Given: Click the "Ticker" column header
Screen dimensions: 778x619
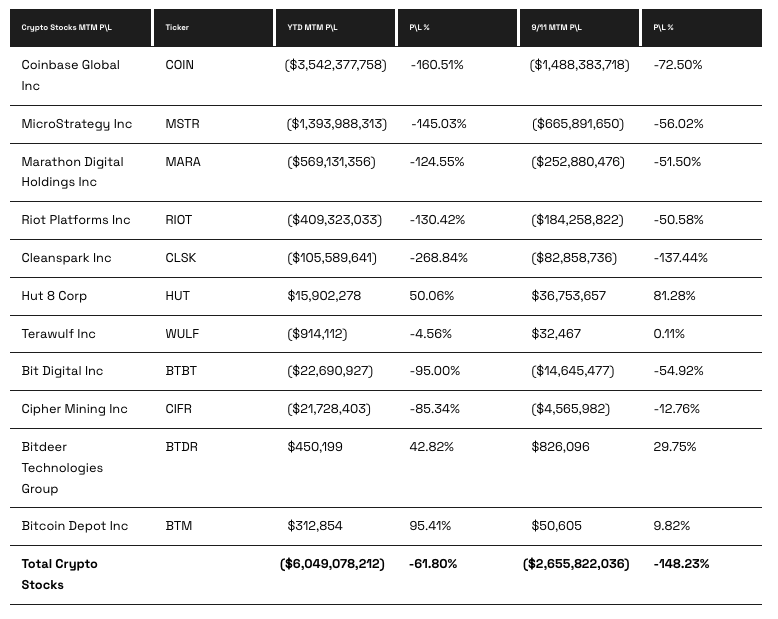Looking at the screenshot, I should [x=177, y=27].
